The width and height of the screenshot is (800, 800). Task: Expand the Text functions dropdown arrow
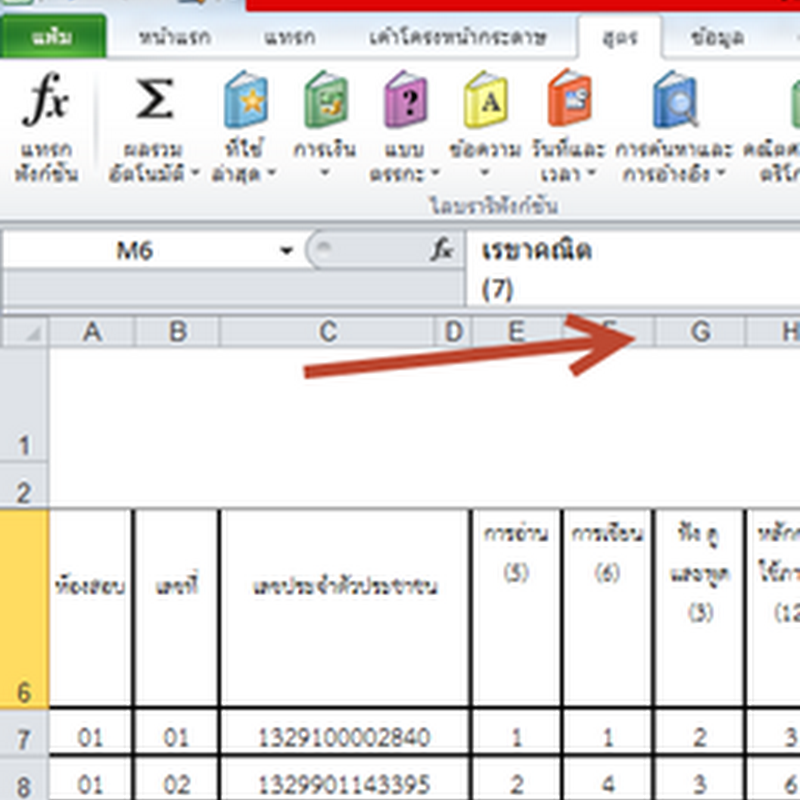click(x=485, y=174)
